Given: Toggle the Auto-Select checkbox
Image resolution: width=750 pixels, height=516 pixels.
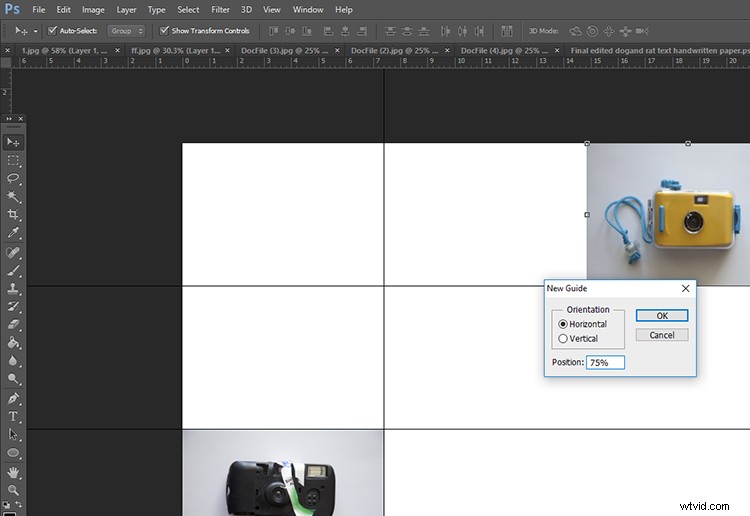Looking at the screenshot, I should click(52, 31).
